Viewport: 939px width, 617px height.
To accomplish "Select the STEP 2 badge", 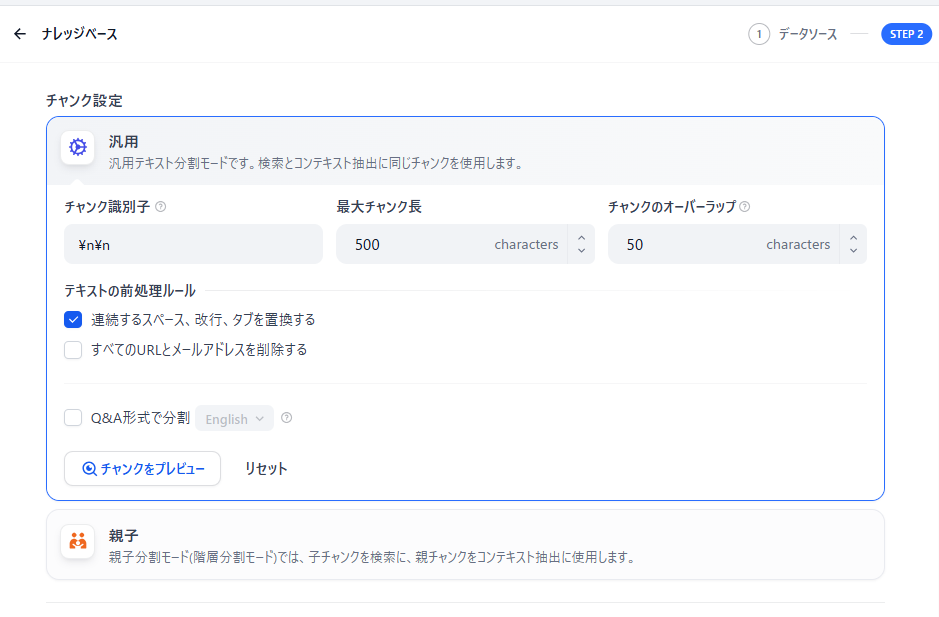I will click(906, 33).
